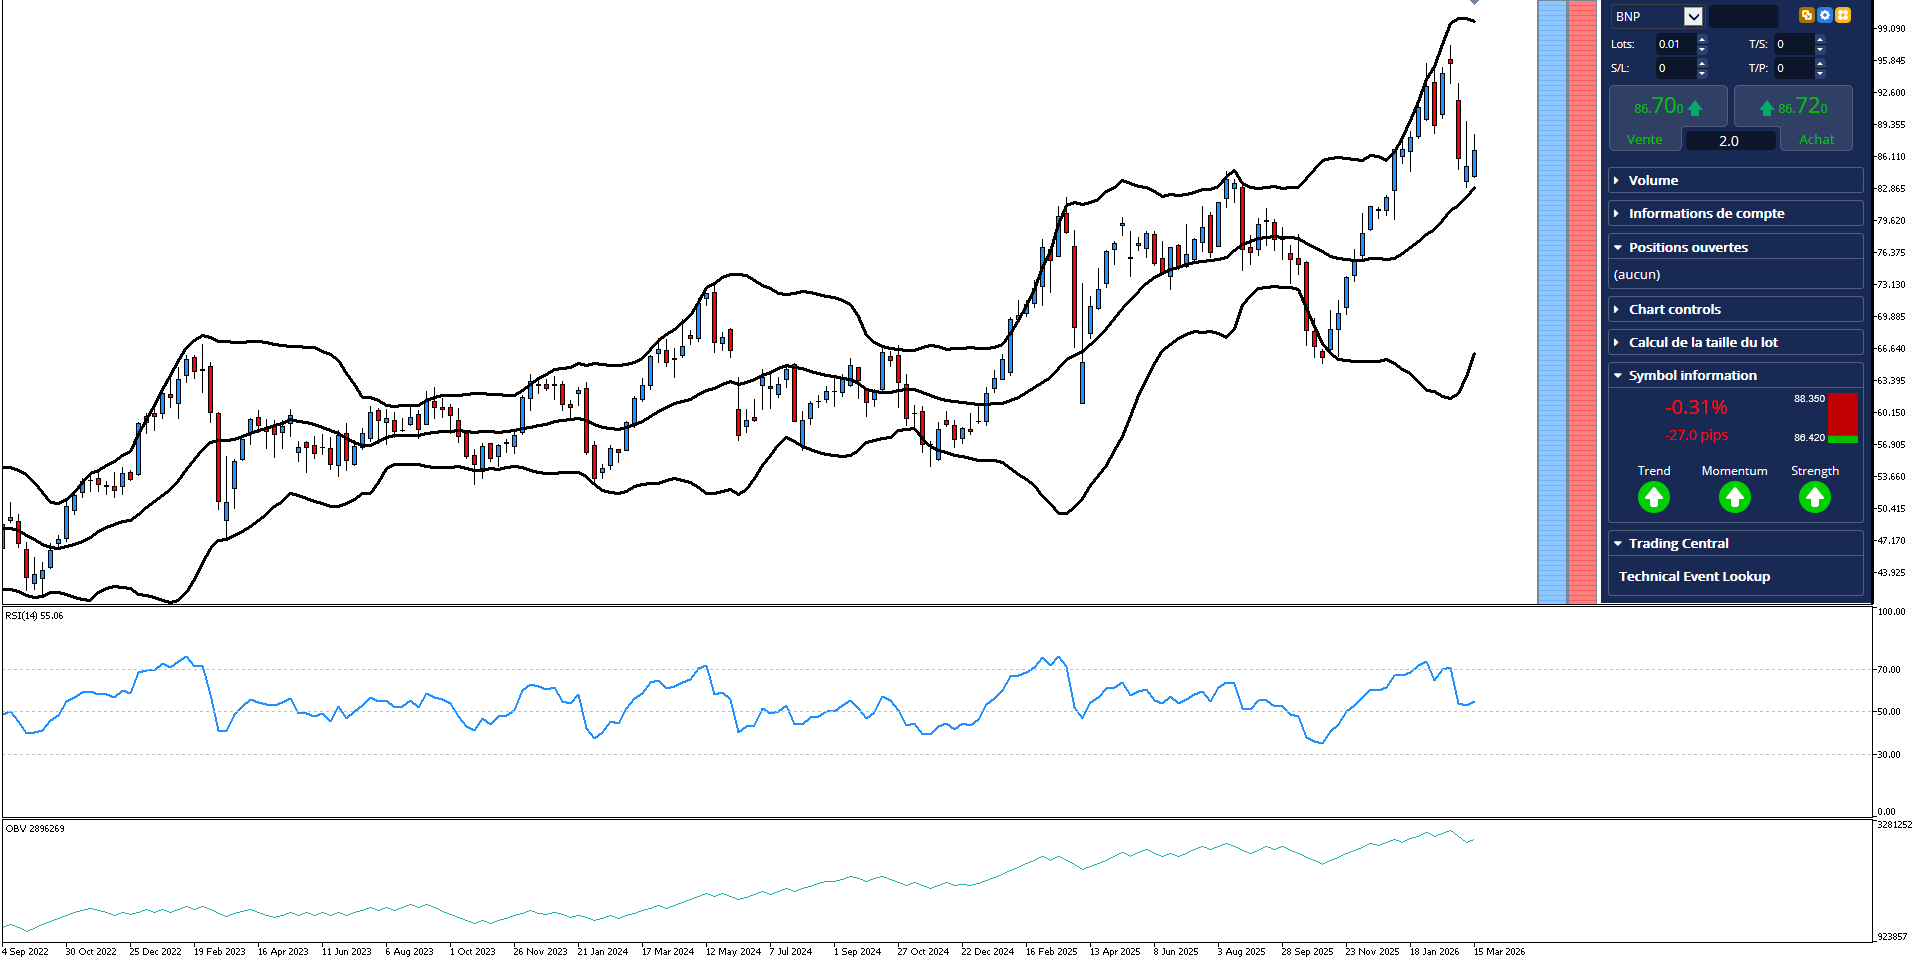Viewport: 1919px width, 961px height.
Task: Click the green Momentum arrow indicator
Action: click(1735, 497)
